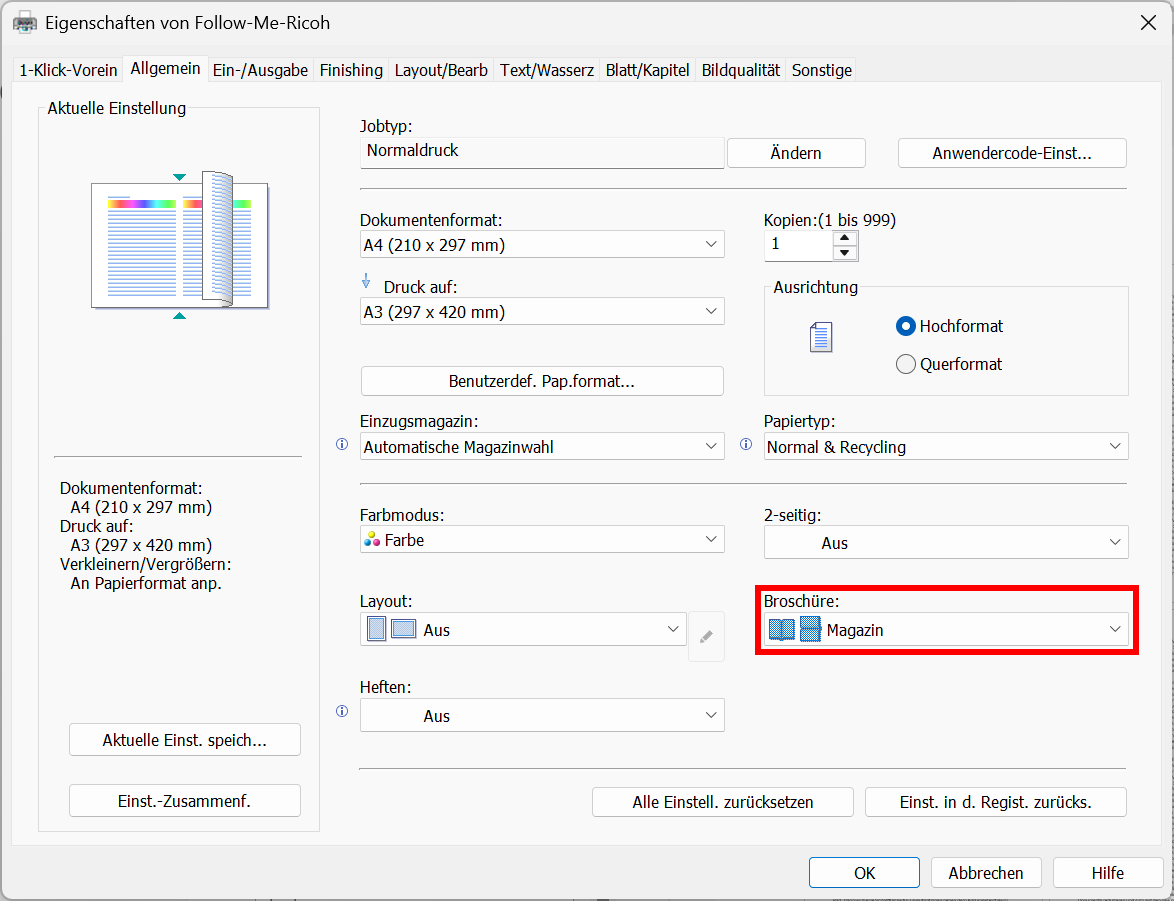This screenshot has height=901, width=1174.
Task: Open the Broschüre dropdown
Action: pos(946,630)
